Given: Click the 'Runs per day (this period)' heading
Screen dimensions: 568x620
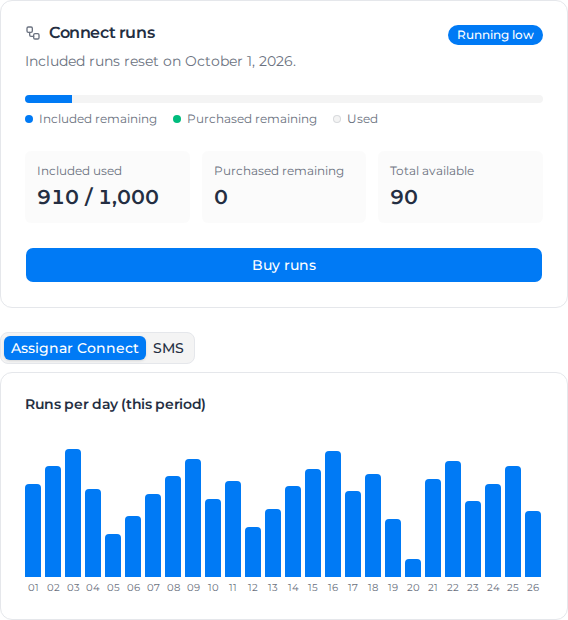Looking at the screenshot, I should click(115, 404).
